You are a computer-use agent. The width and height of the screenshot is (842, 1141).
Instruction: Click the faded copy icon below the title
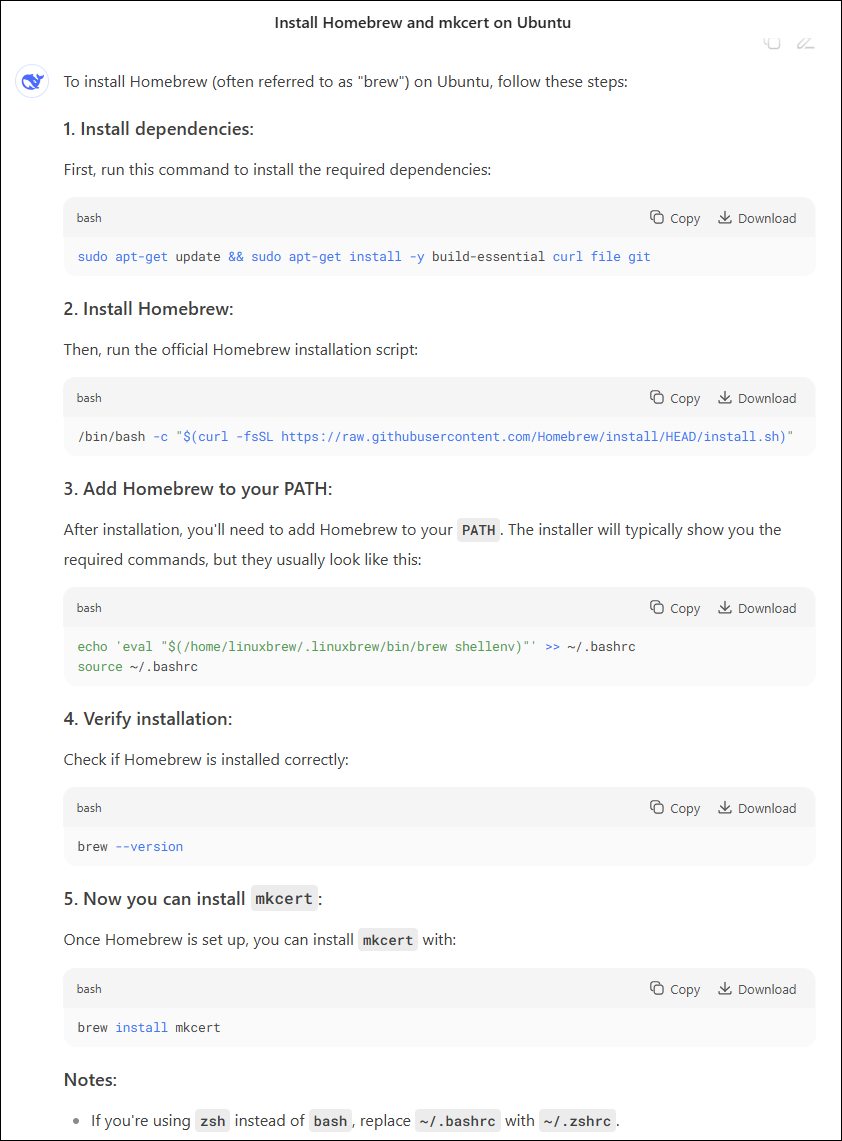[772, 43]
